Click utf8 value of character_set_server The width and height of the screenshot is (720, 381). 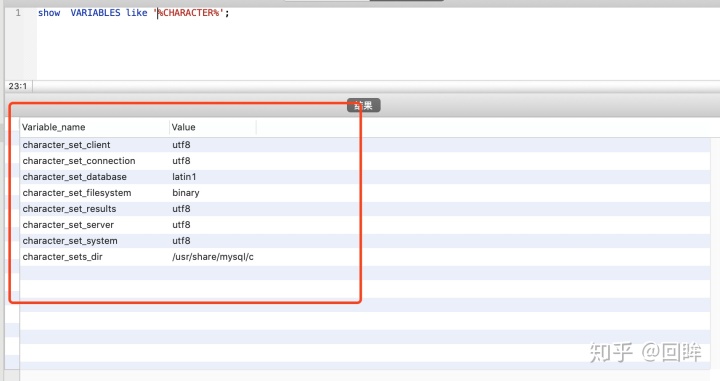(181, 225)
